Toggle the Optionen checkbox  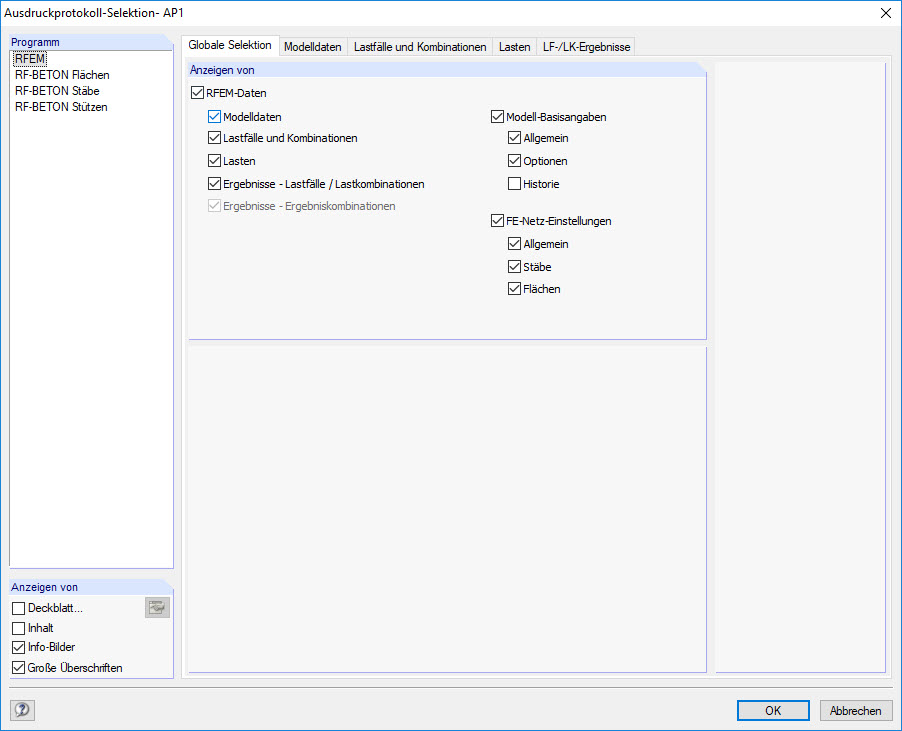514,161
